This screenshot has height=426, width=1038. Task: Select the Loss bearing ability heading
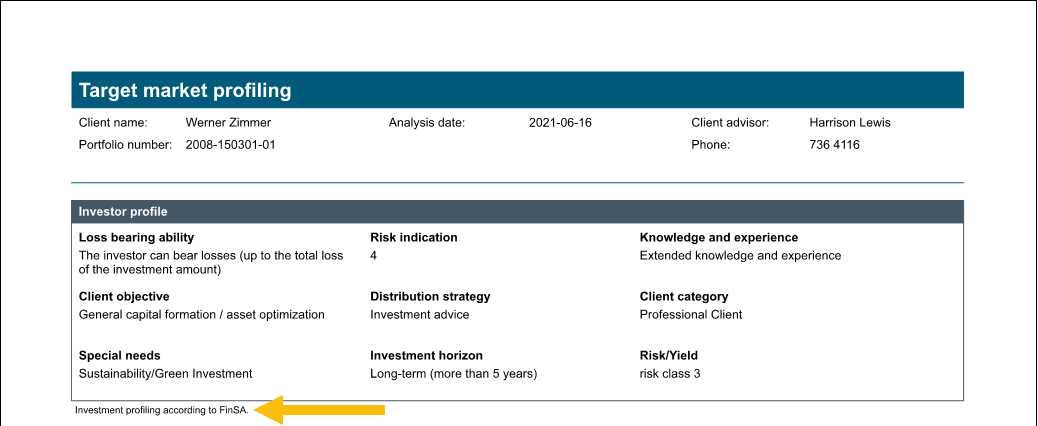136,238
